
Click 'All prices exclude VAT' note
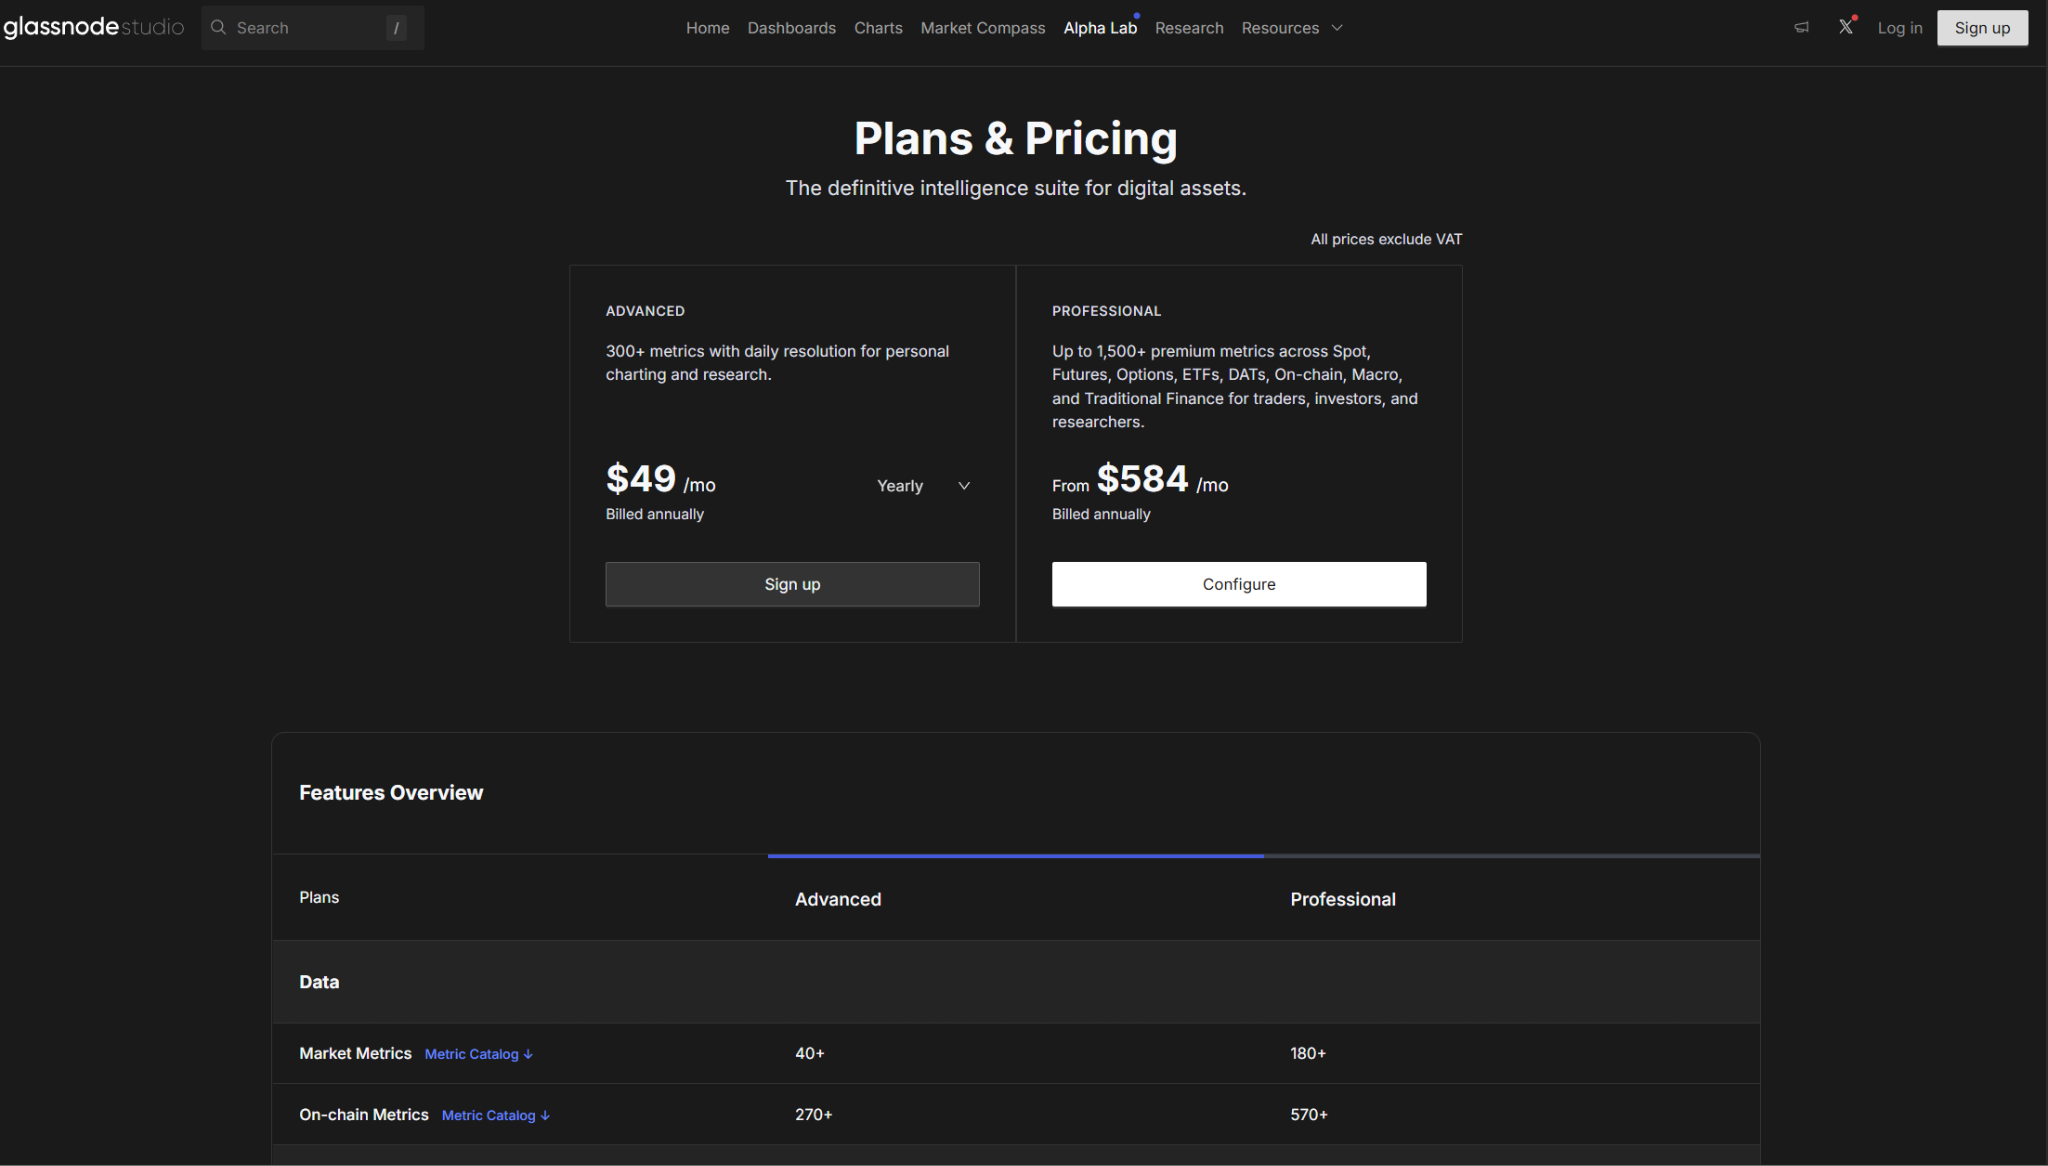tap(1386, 239)
